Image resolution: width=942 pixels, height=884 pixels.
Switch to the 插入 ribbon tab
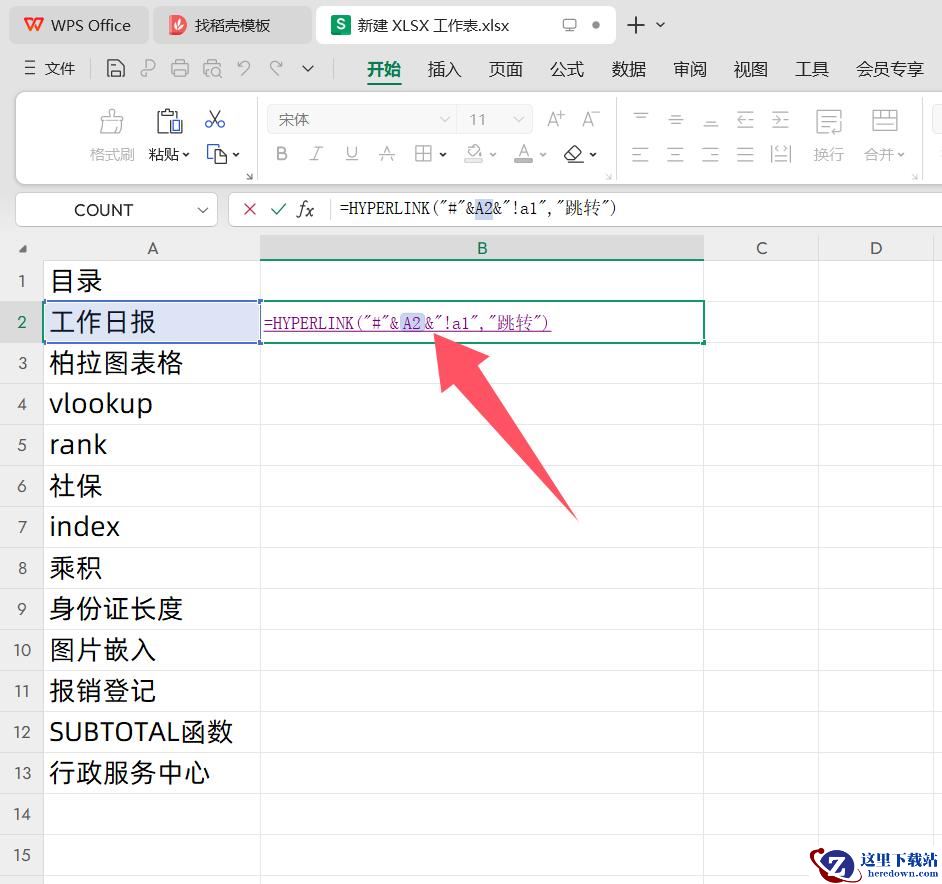click(444, 69)
